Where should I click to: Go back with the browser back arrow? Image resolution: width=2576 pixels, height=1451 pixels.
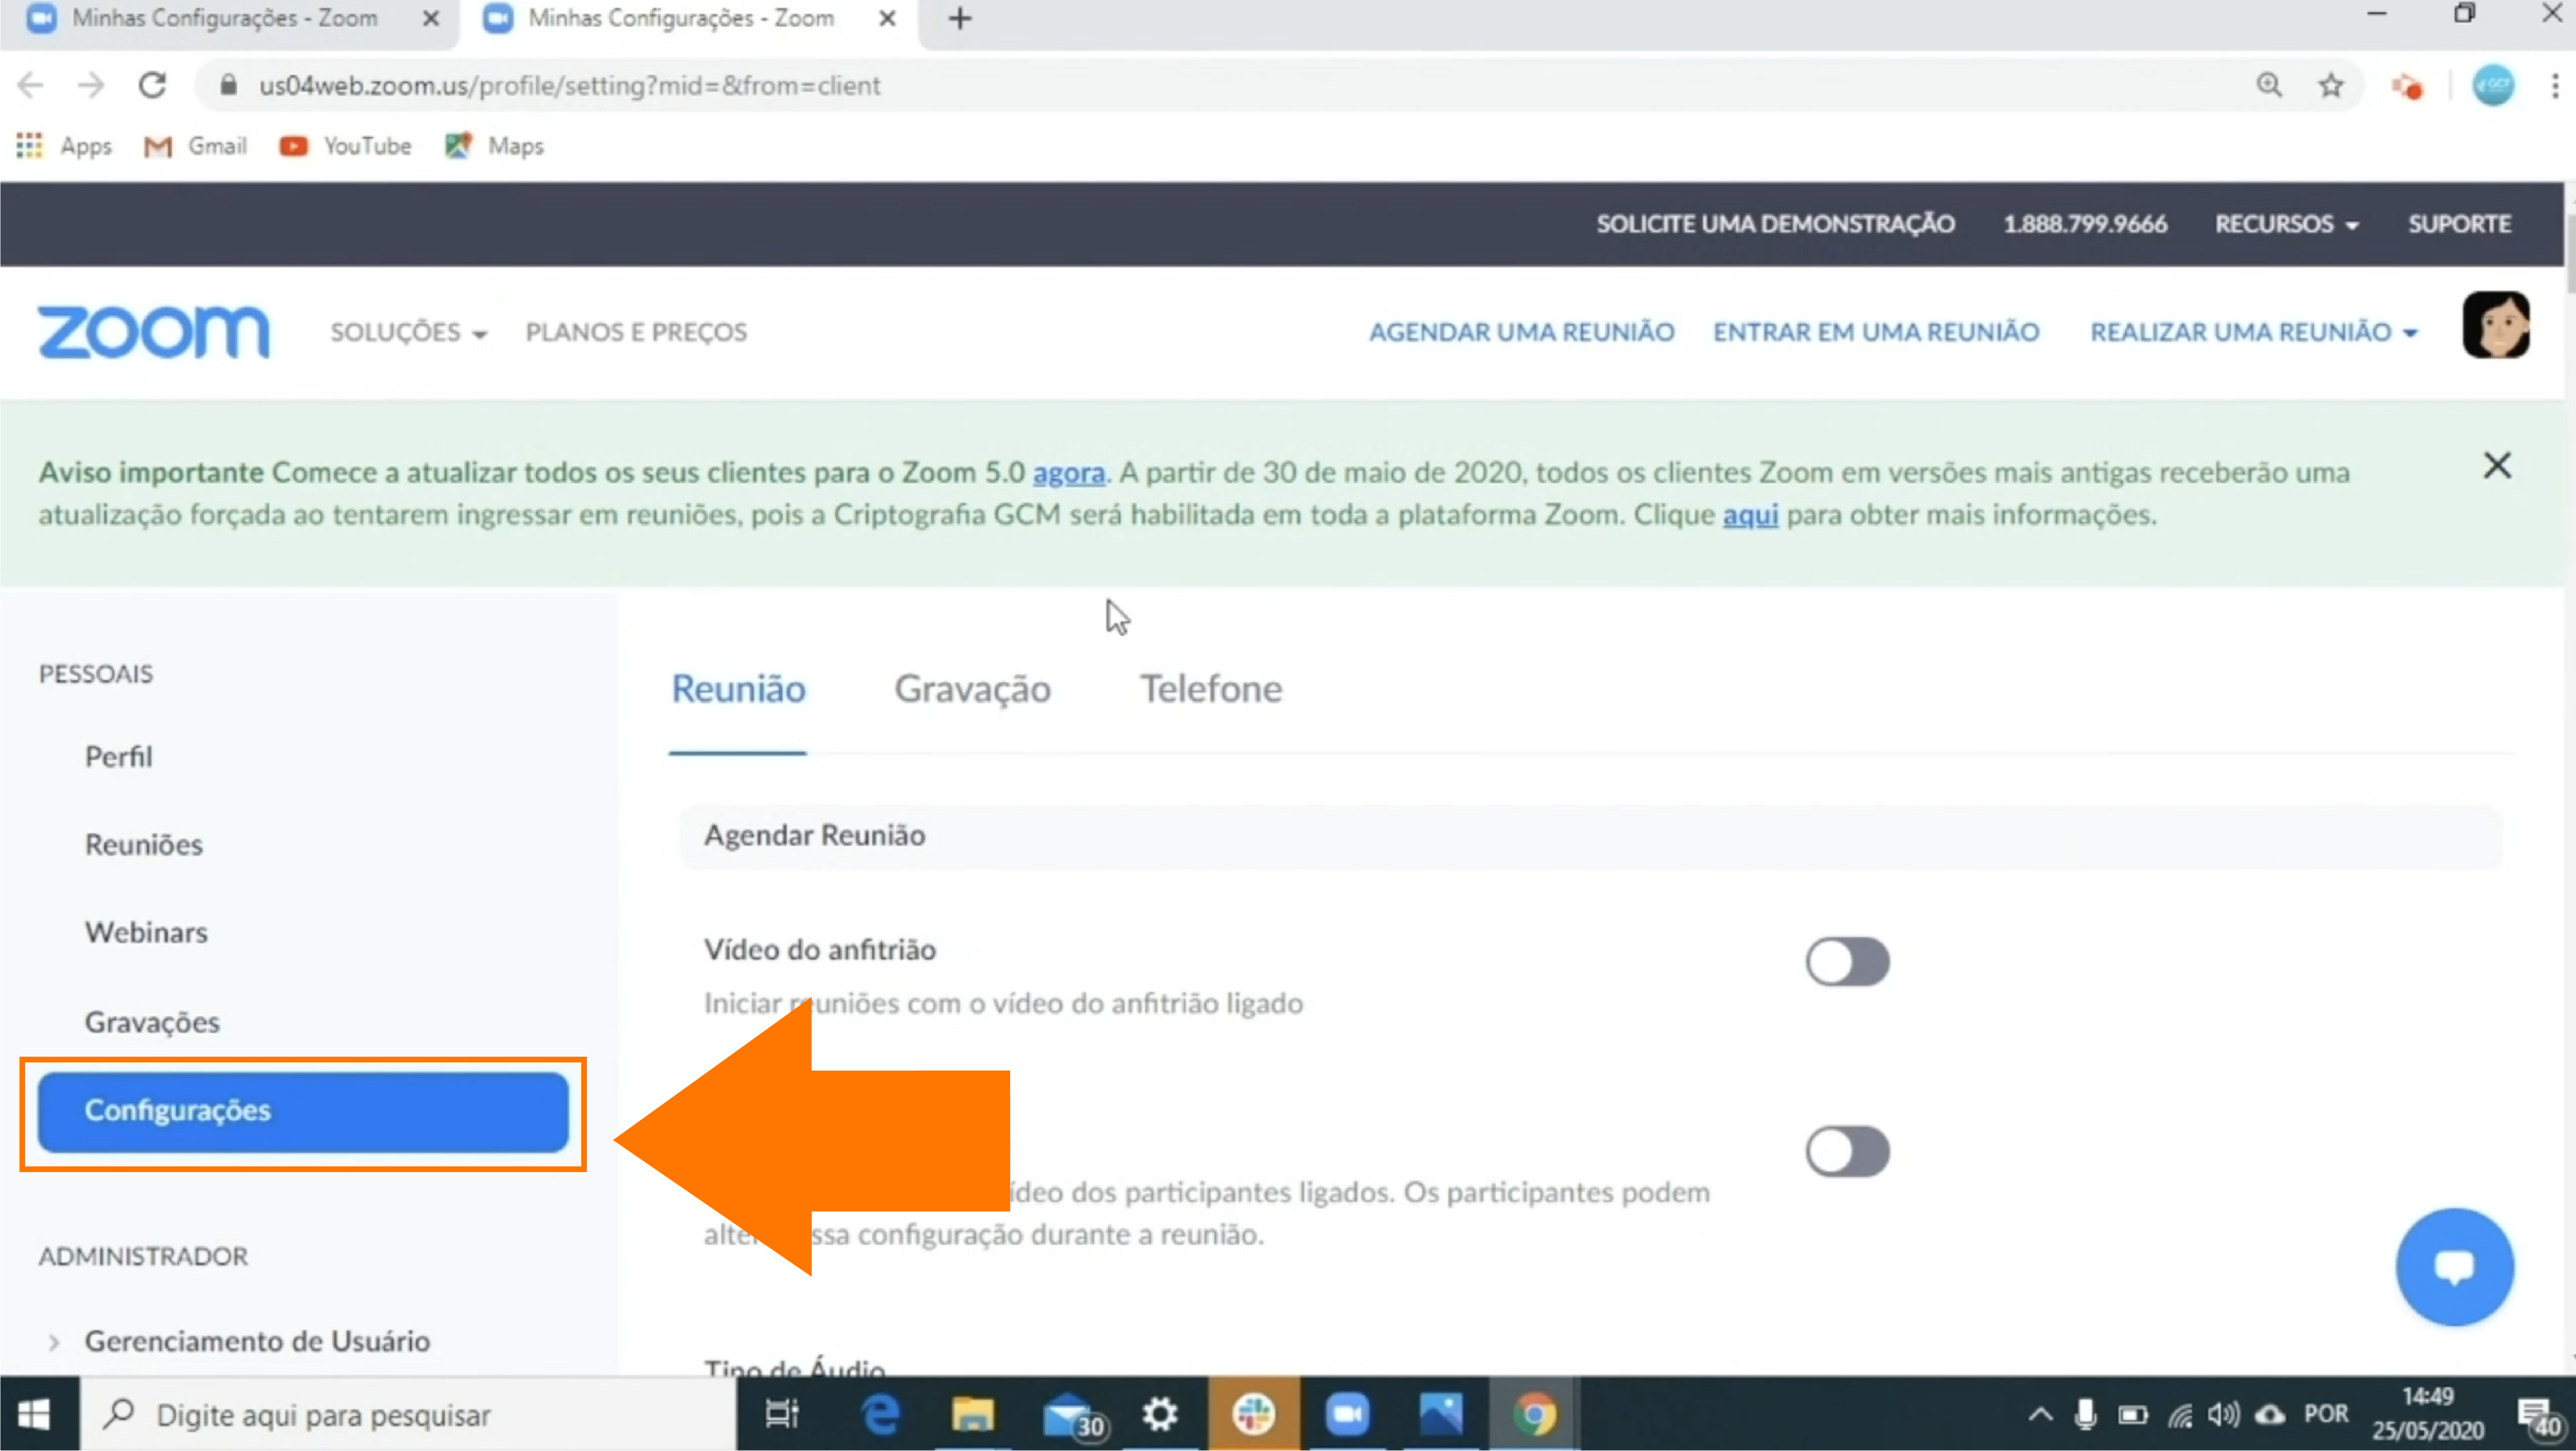coord(31,85)
